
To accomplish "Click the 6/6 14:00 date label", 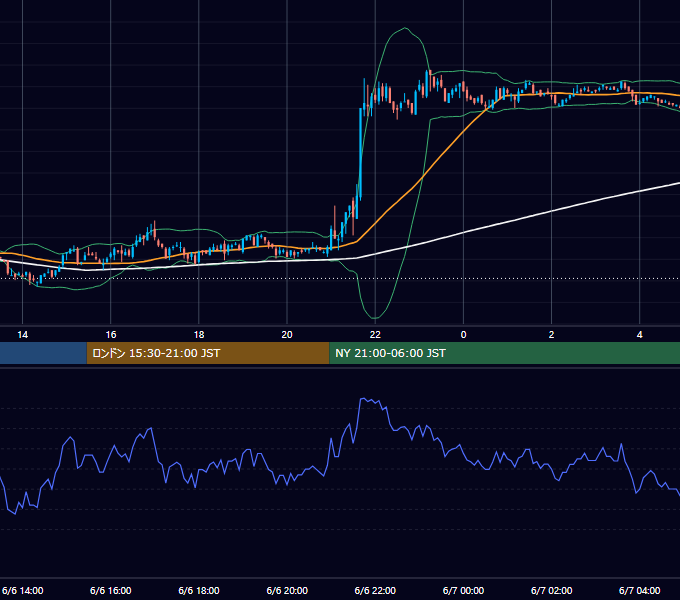I will pyautogui.click(x=23, y=590).
